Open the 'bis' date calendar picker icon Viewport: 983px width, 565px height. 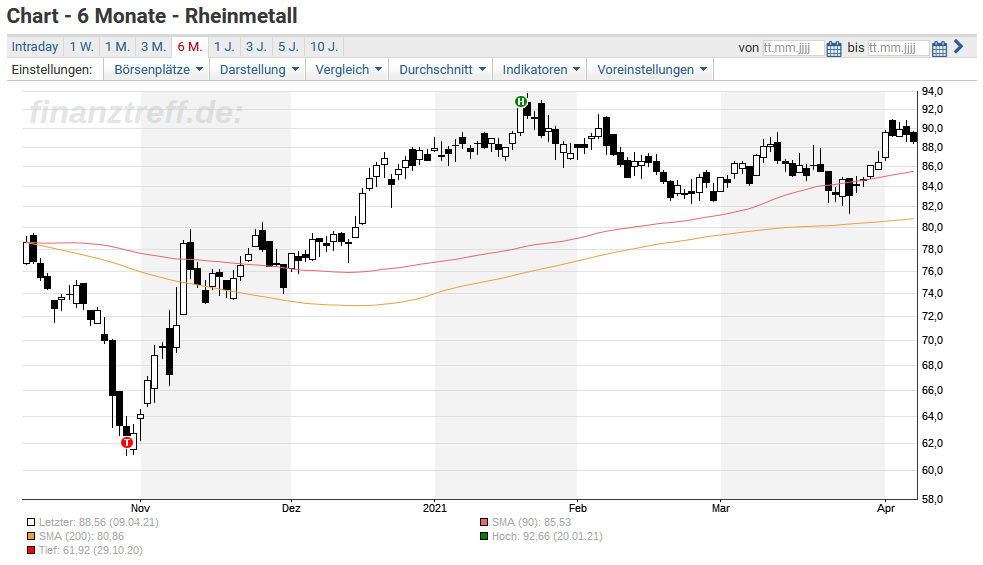coord(939,48)
